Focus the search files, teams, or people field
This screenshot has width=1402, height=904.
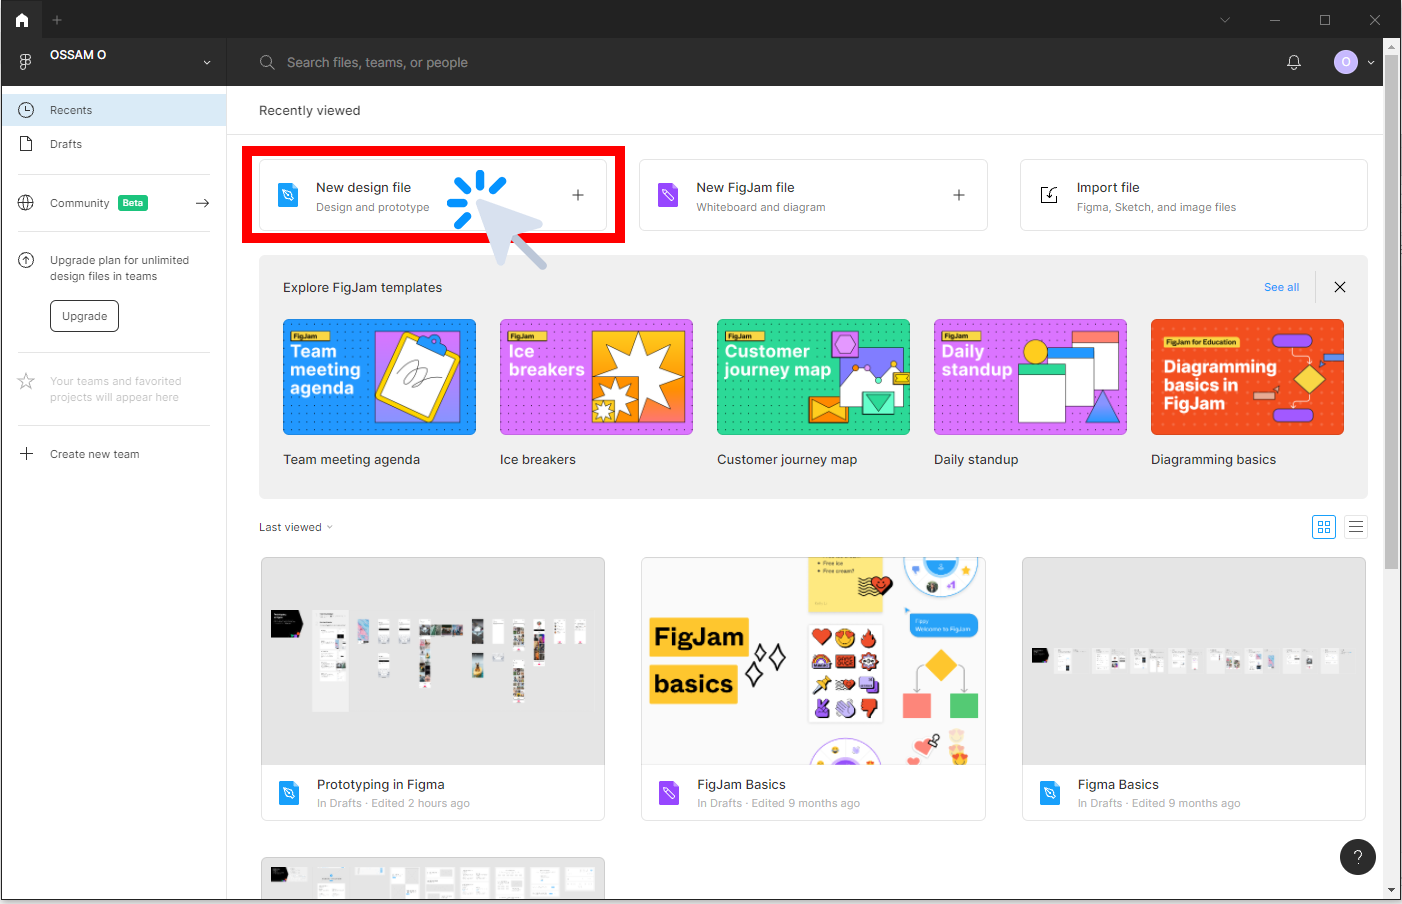[x=377, y=62]
